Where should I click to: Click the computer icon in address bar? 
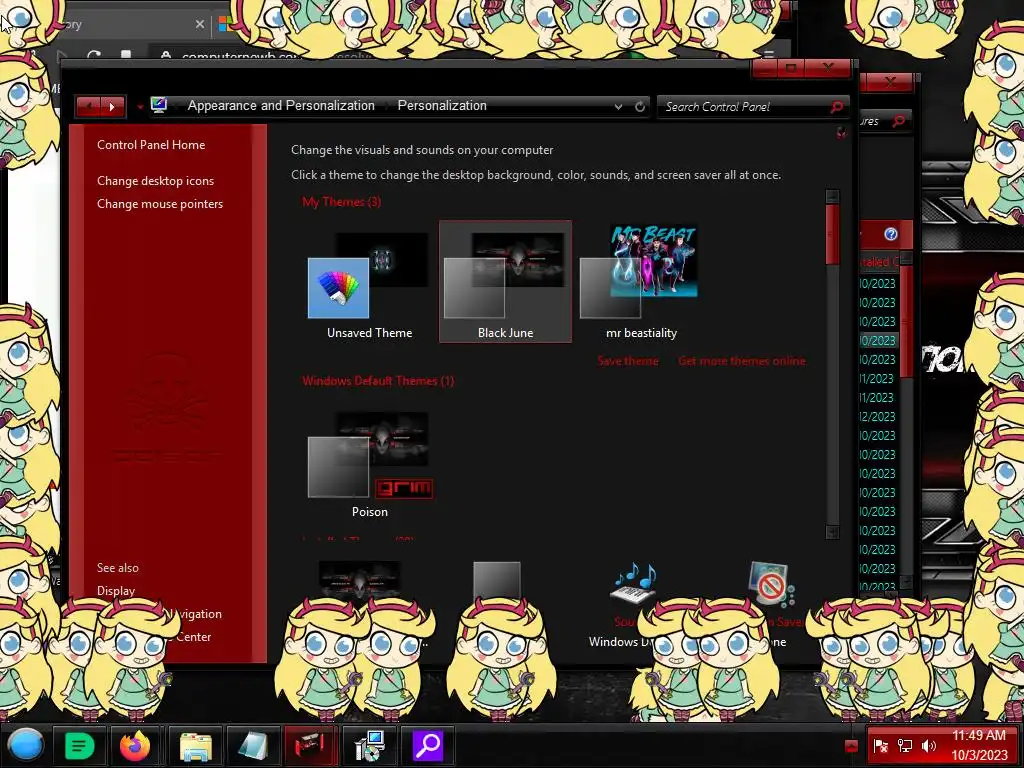[x=159, y=105]
